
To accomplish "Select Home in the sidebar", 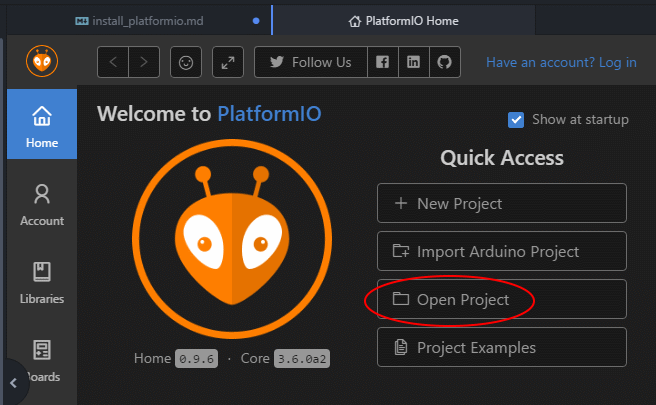I will [x=42, y=124].
